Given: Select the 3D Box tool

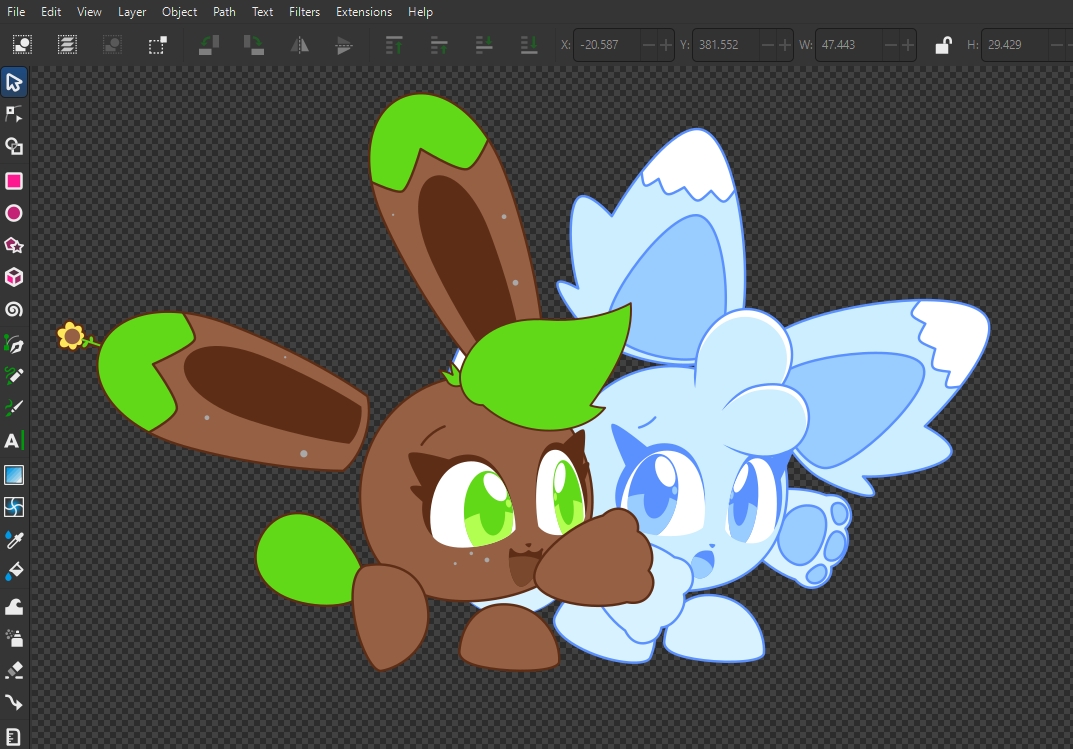Looking at the screenshot, I should coord(14,278).
